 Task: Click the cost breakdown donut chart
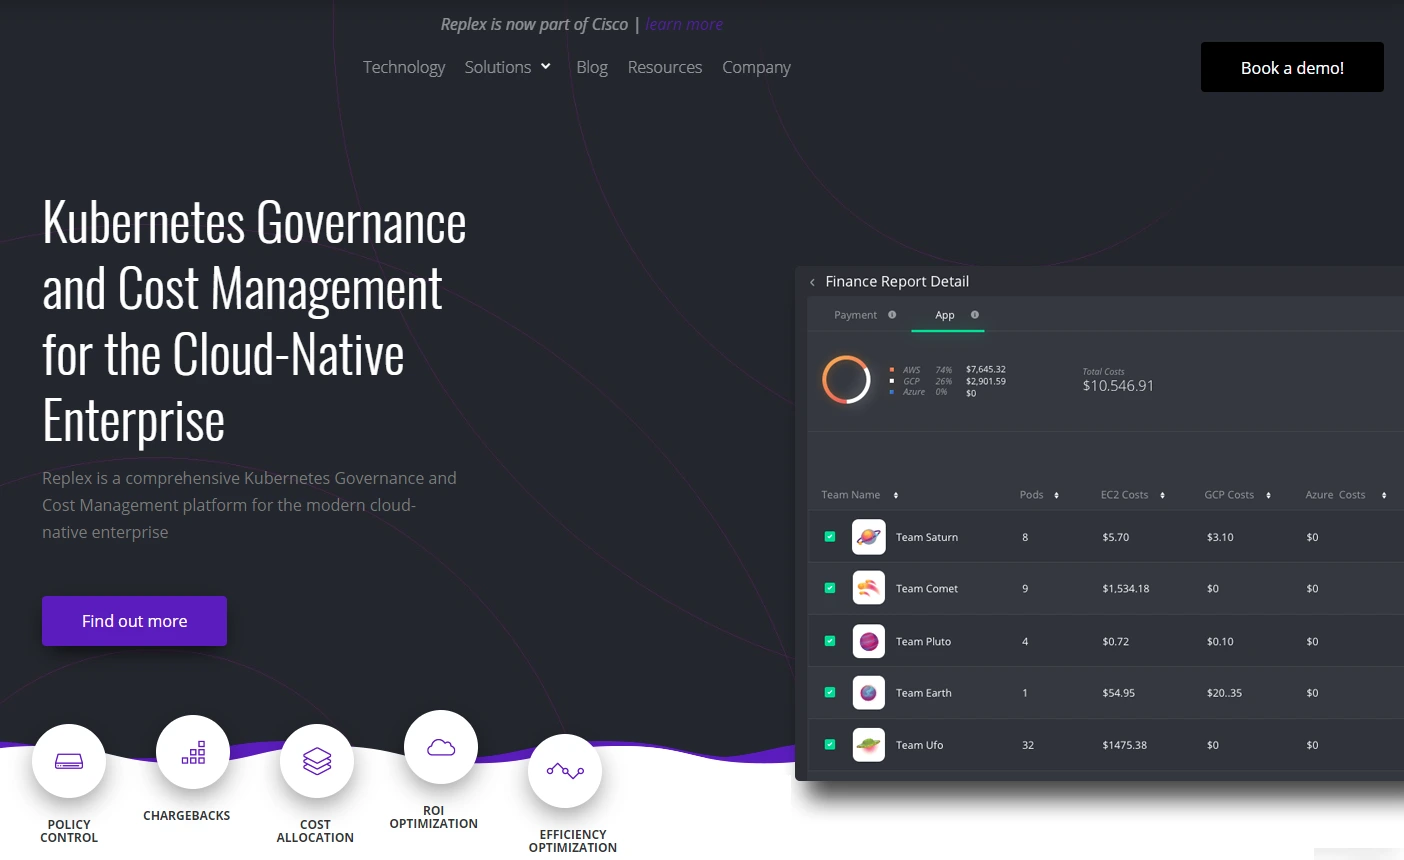[846, 380]
